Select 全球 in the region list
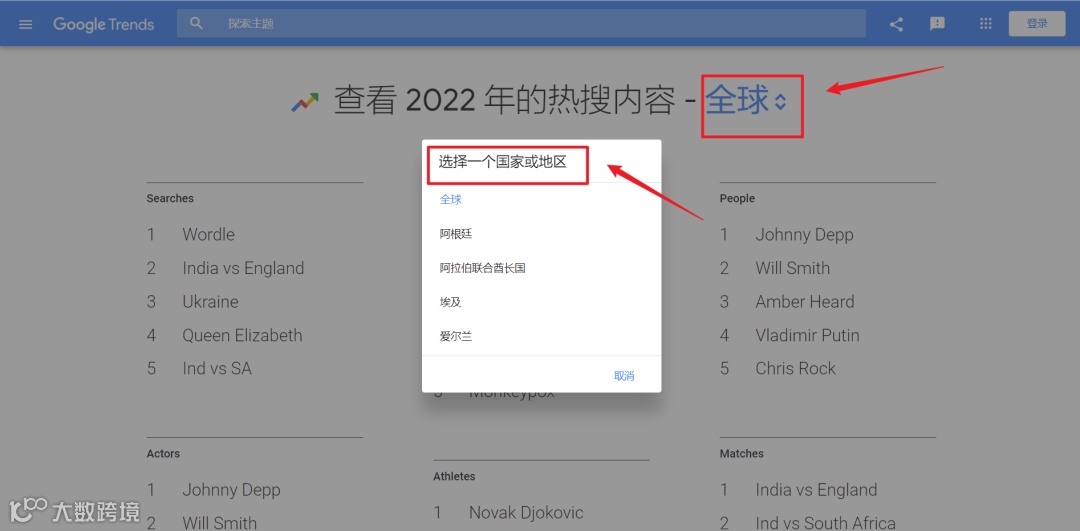The height and width of the screenshot is (531, 1080). (541, 200)
